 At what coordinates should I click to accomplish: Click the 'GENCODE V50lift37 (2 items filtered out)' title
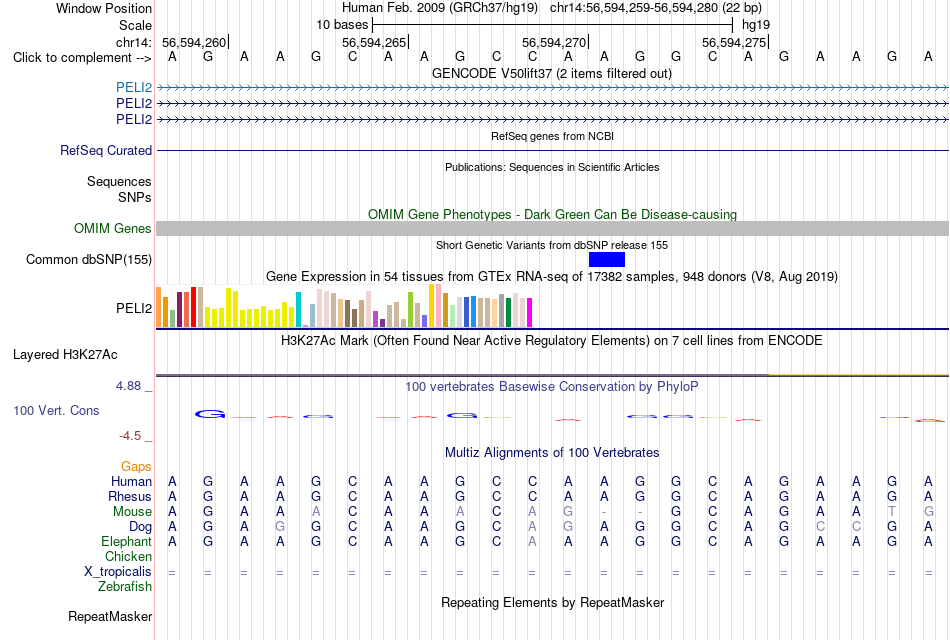point(551,73)
